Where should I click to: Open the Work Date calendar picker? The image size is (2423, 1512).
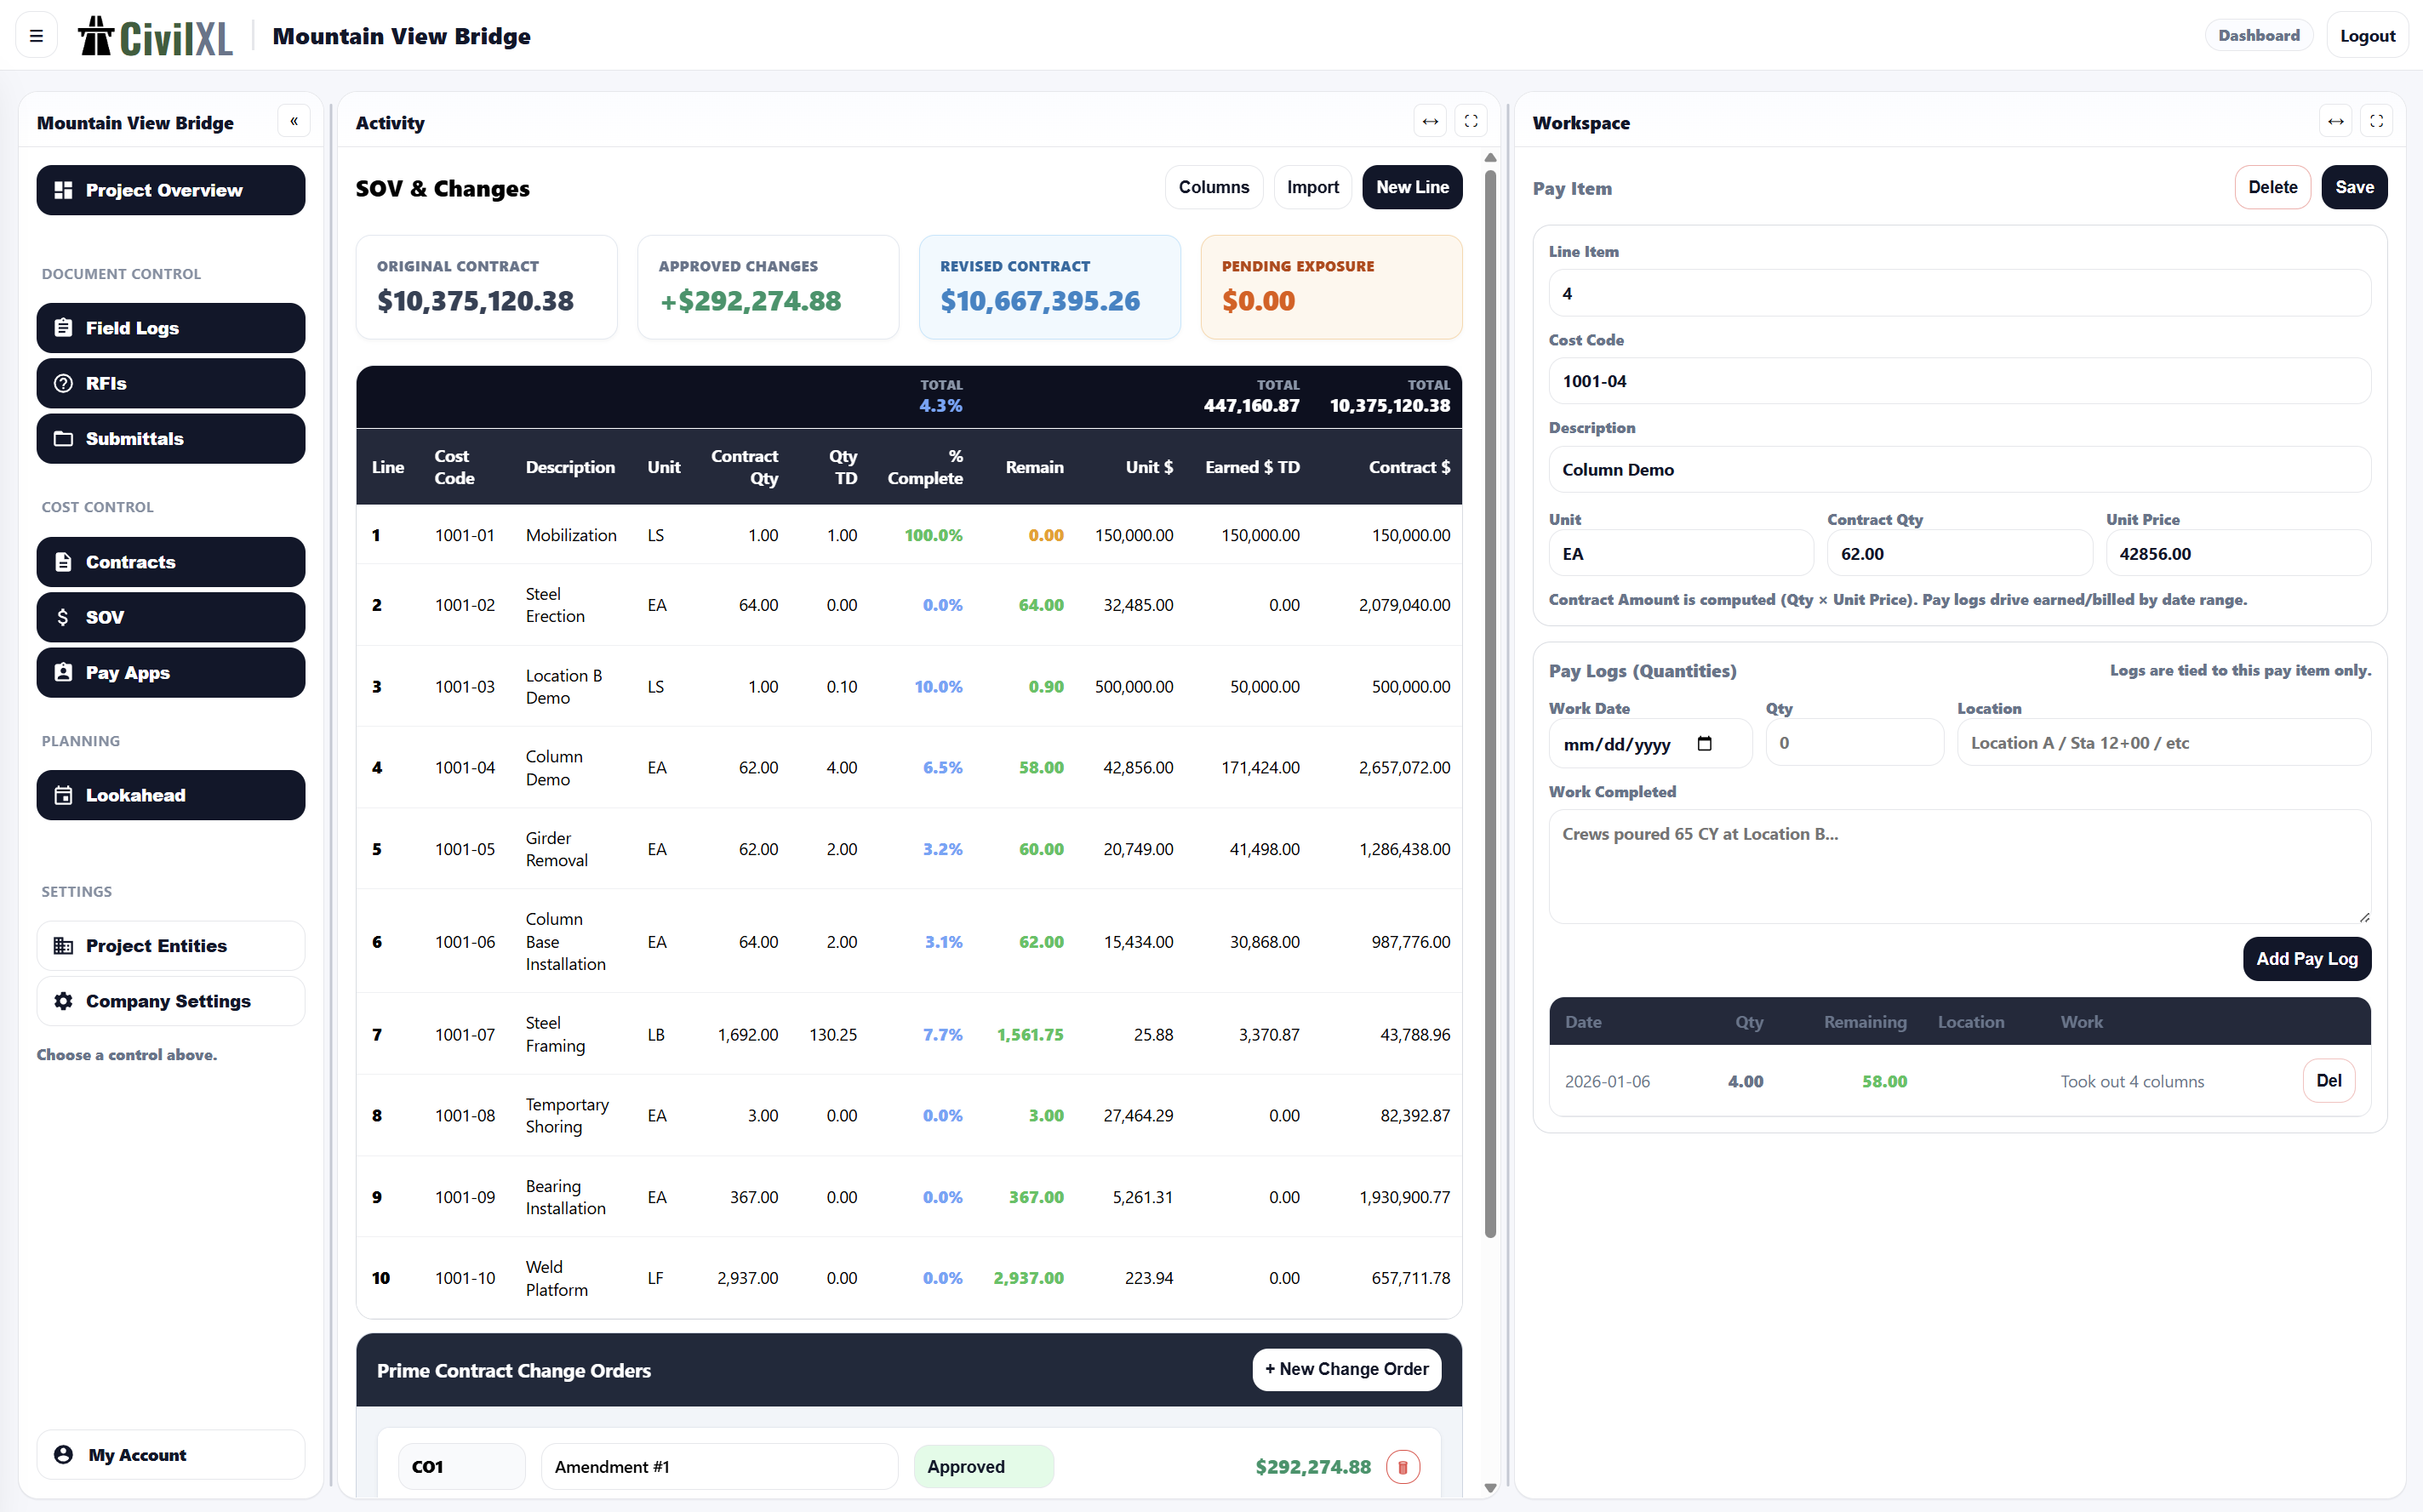pos(1704,743)
